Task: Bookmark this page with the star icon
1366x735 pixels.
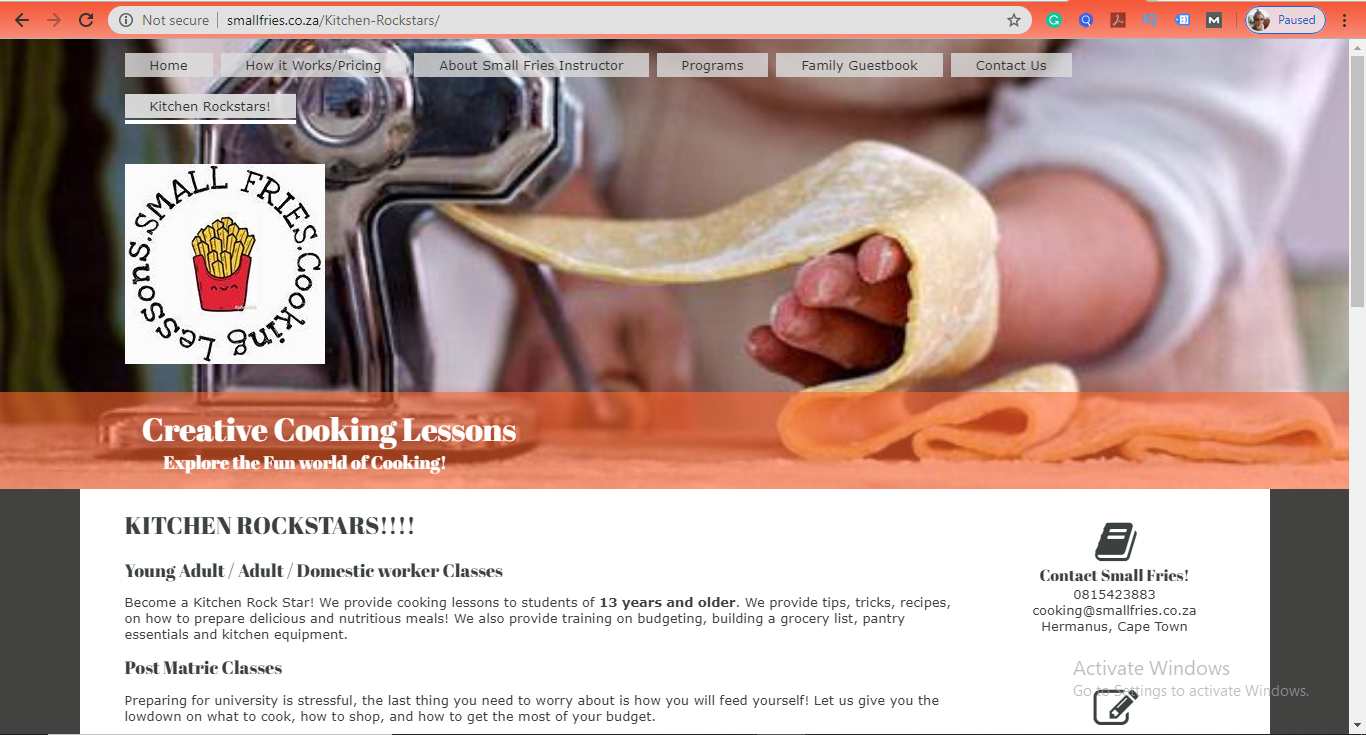Action: [1014, 20]
